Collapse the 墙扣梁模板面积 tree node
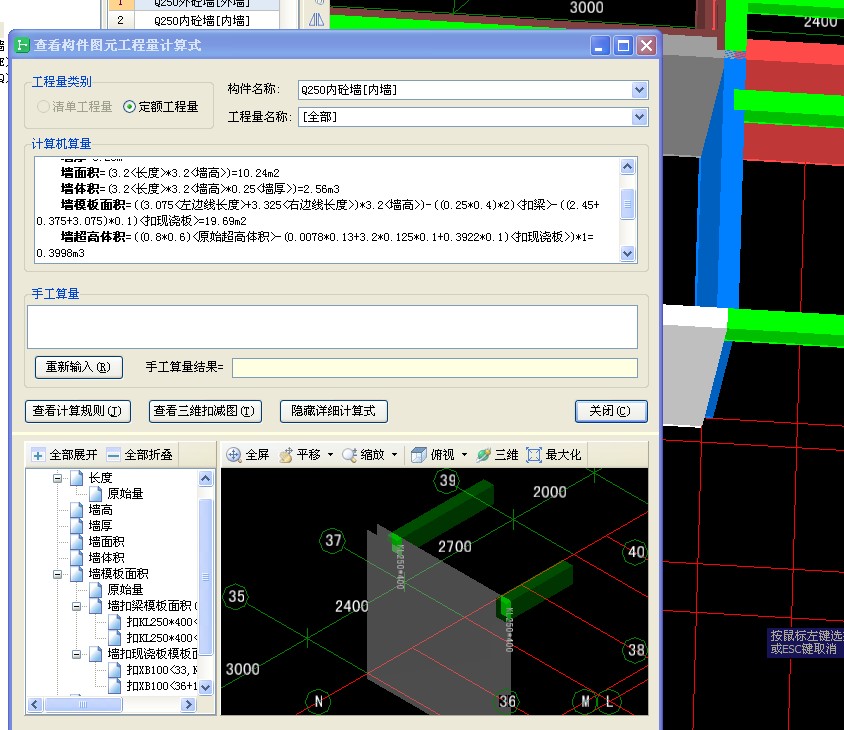Image resolution: width=844 pixels, height=730 pixels. point(76,606)
